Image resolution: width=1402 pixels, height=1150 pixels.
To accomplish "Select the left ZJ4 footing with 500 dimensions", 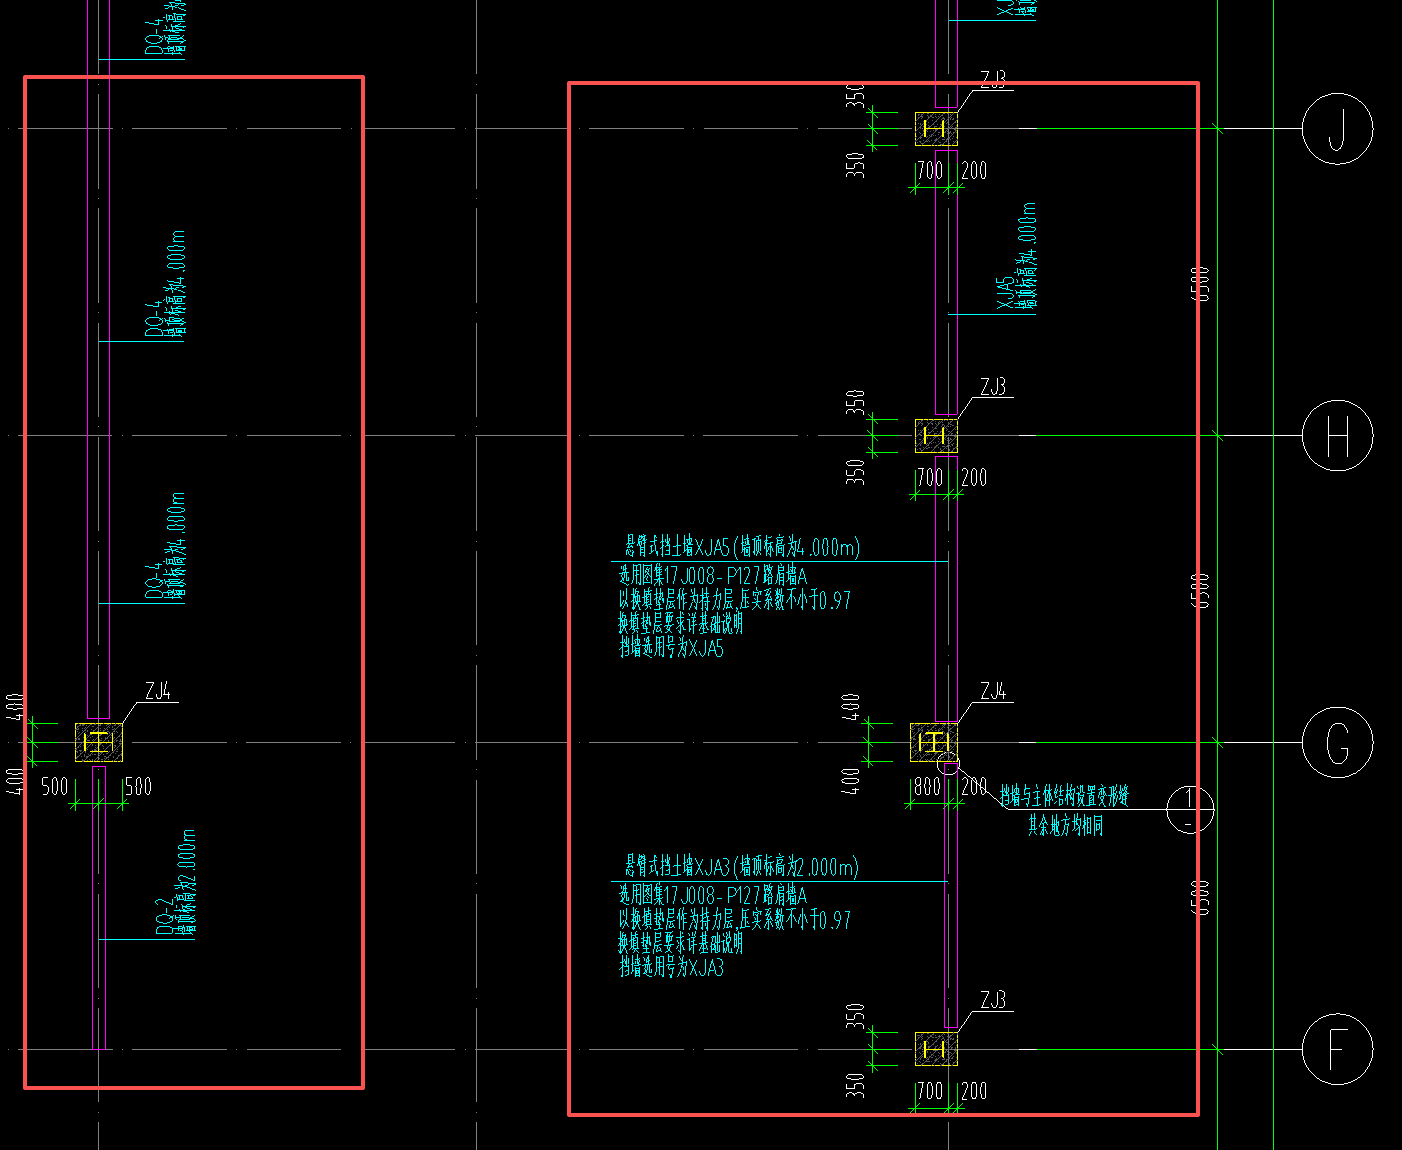I will [x=99, y=743].
